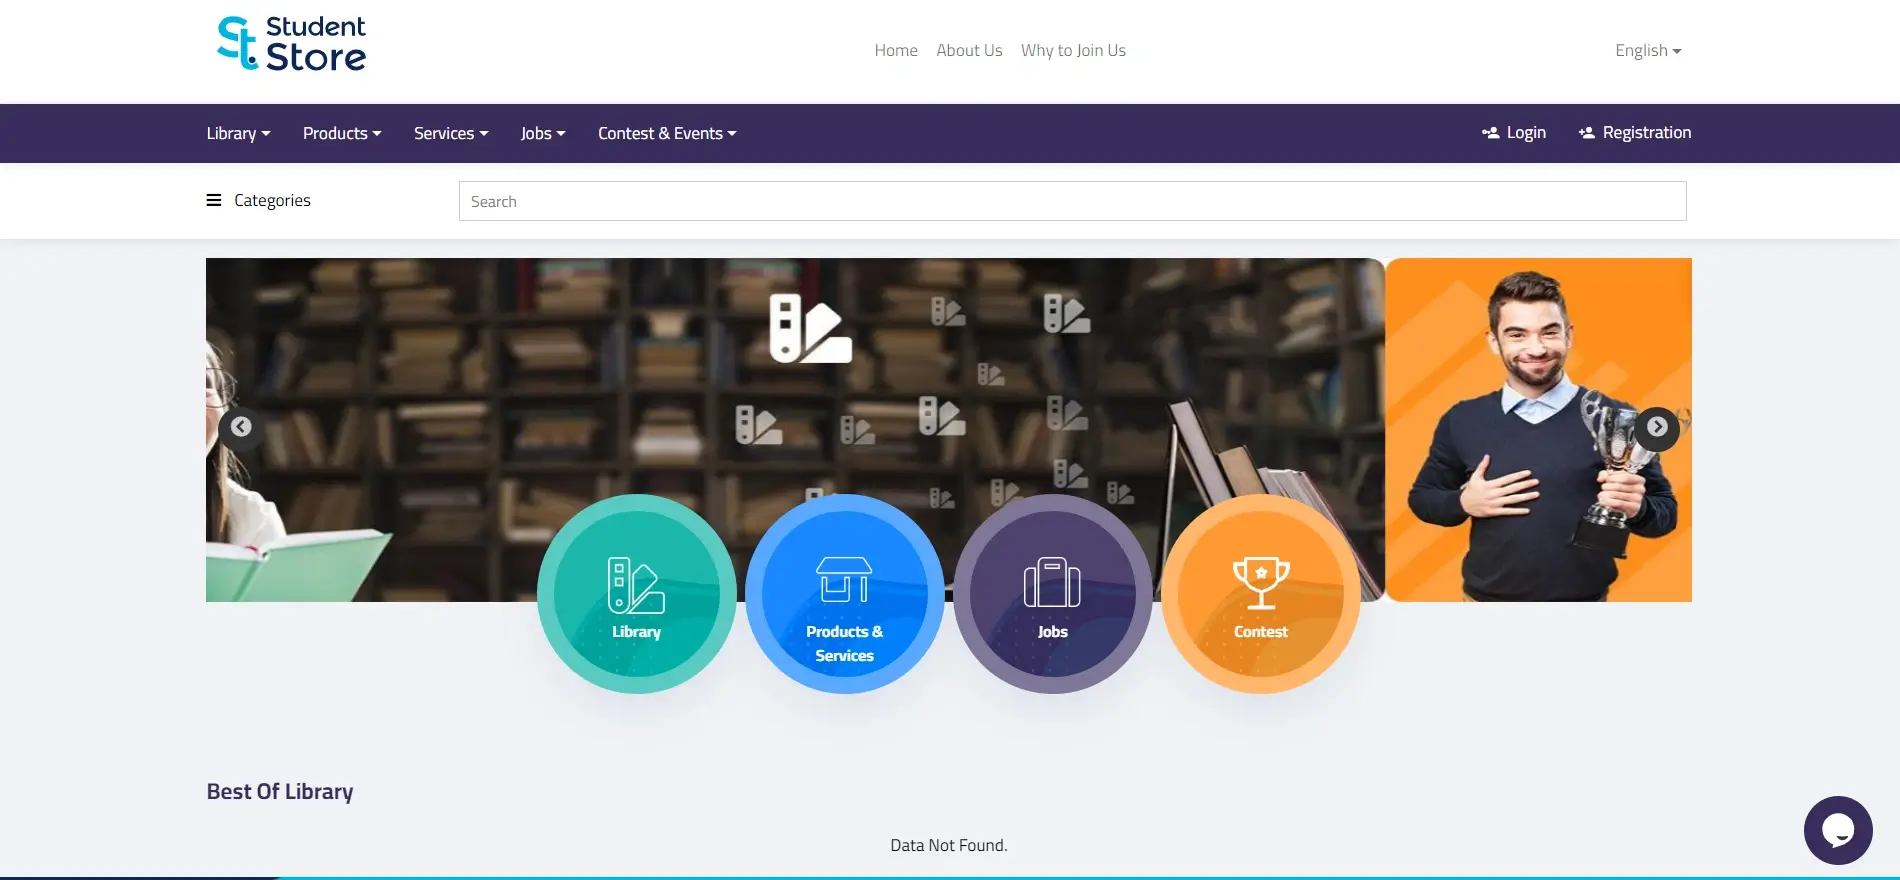Open the Products & Services circle shortcut
Image resolution: width=1900 pixels, height=880 pixels.
pyautogui.click(x=845, y=594)
